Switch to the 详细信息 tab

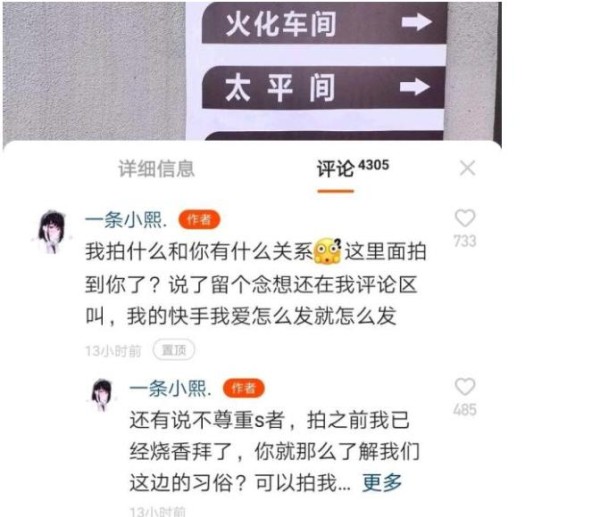[157, 169]
